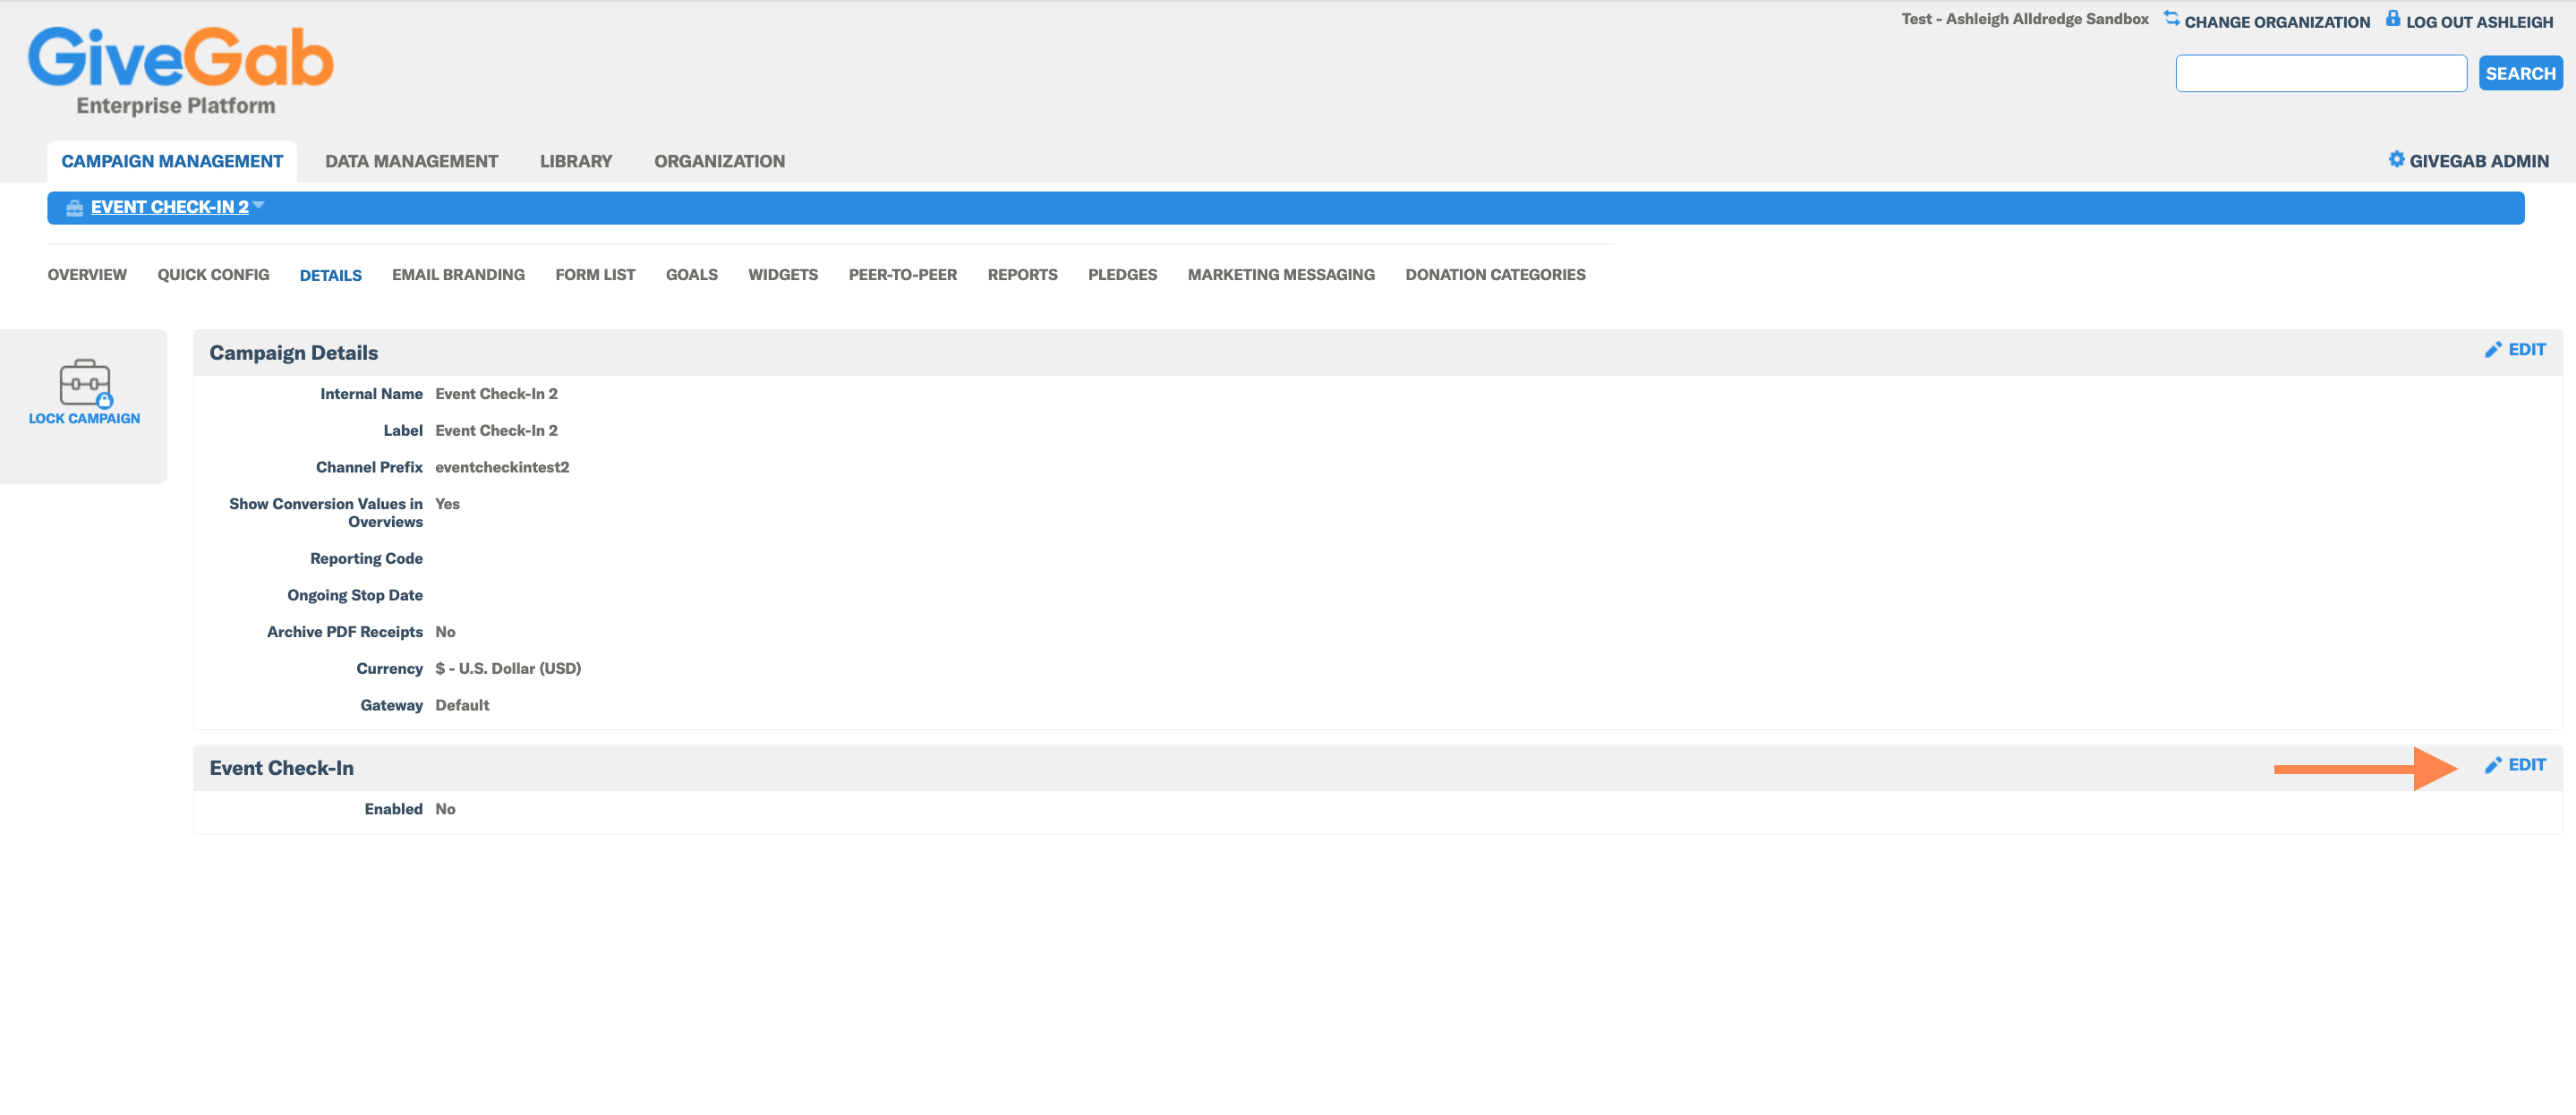The image size is (2576, 1115).
Task: Click the Event Check-In section heading
Action: [281, 768]
